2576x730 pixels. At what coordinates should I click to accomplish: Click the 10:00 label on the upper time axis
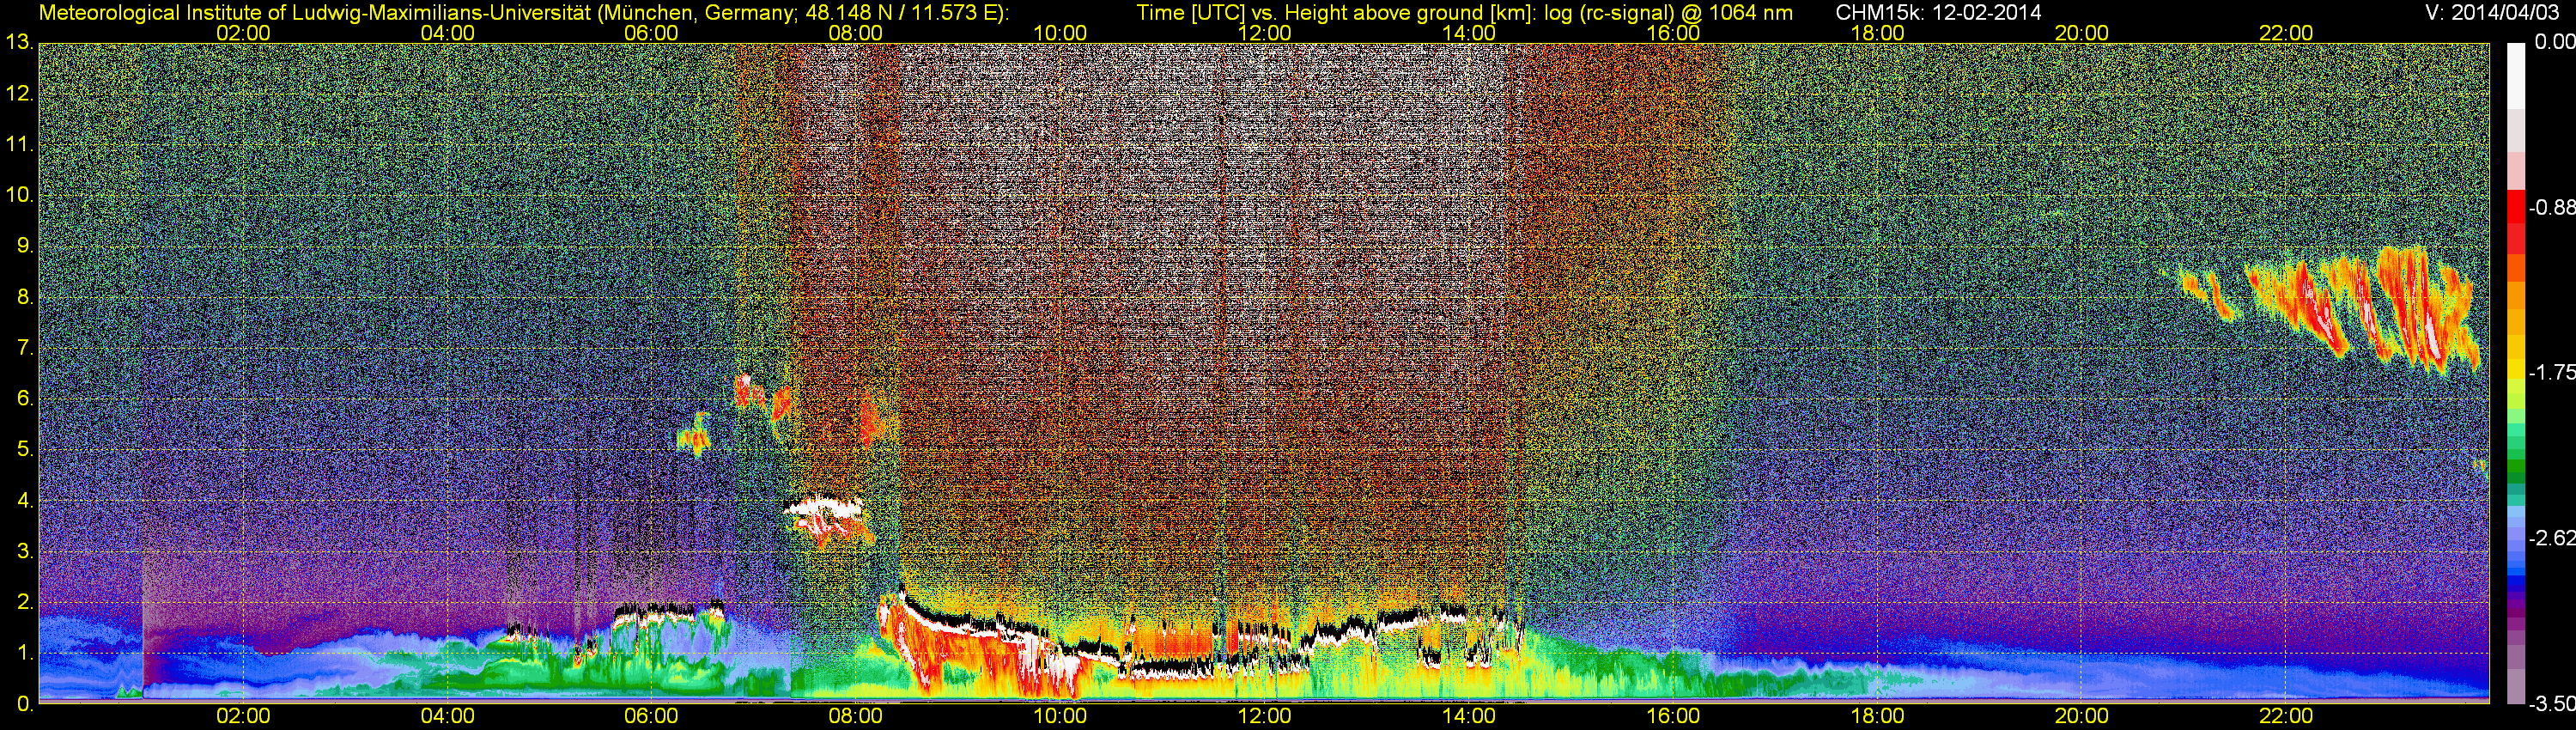[x=1060, y=33]
